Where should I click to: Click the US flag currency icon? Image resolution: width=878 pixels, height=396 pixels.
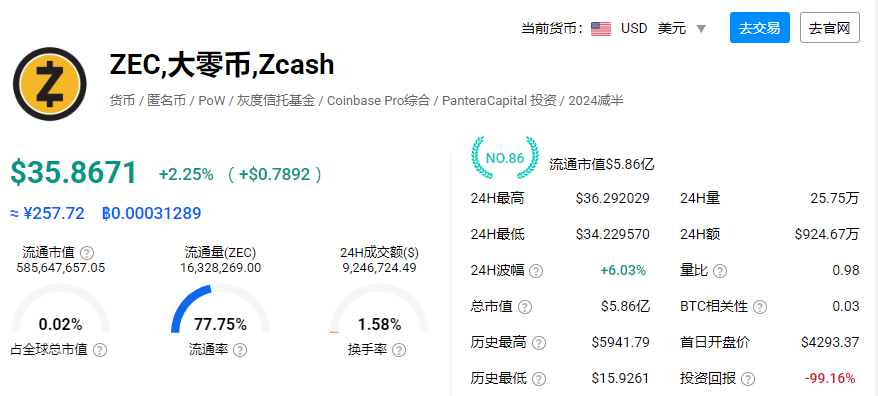(601, 29)
